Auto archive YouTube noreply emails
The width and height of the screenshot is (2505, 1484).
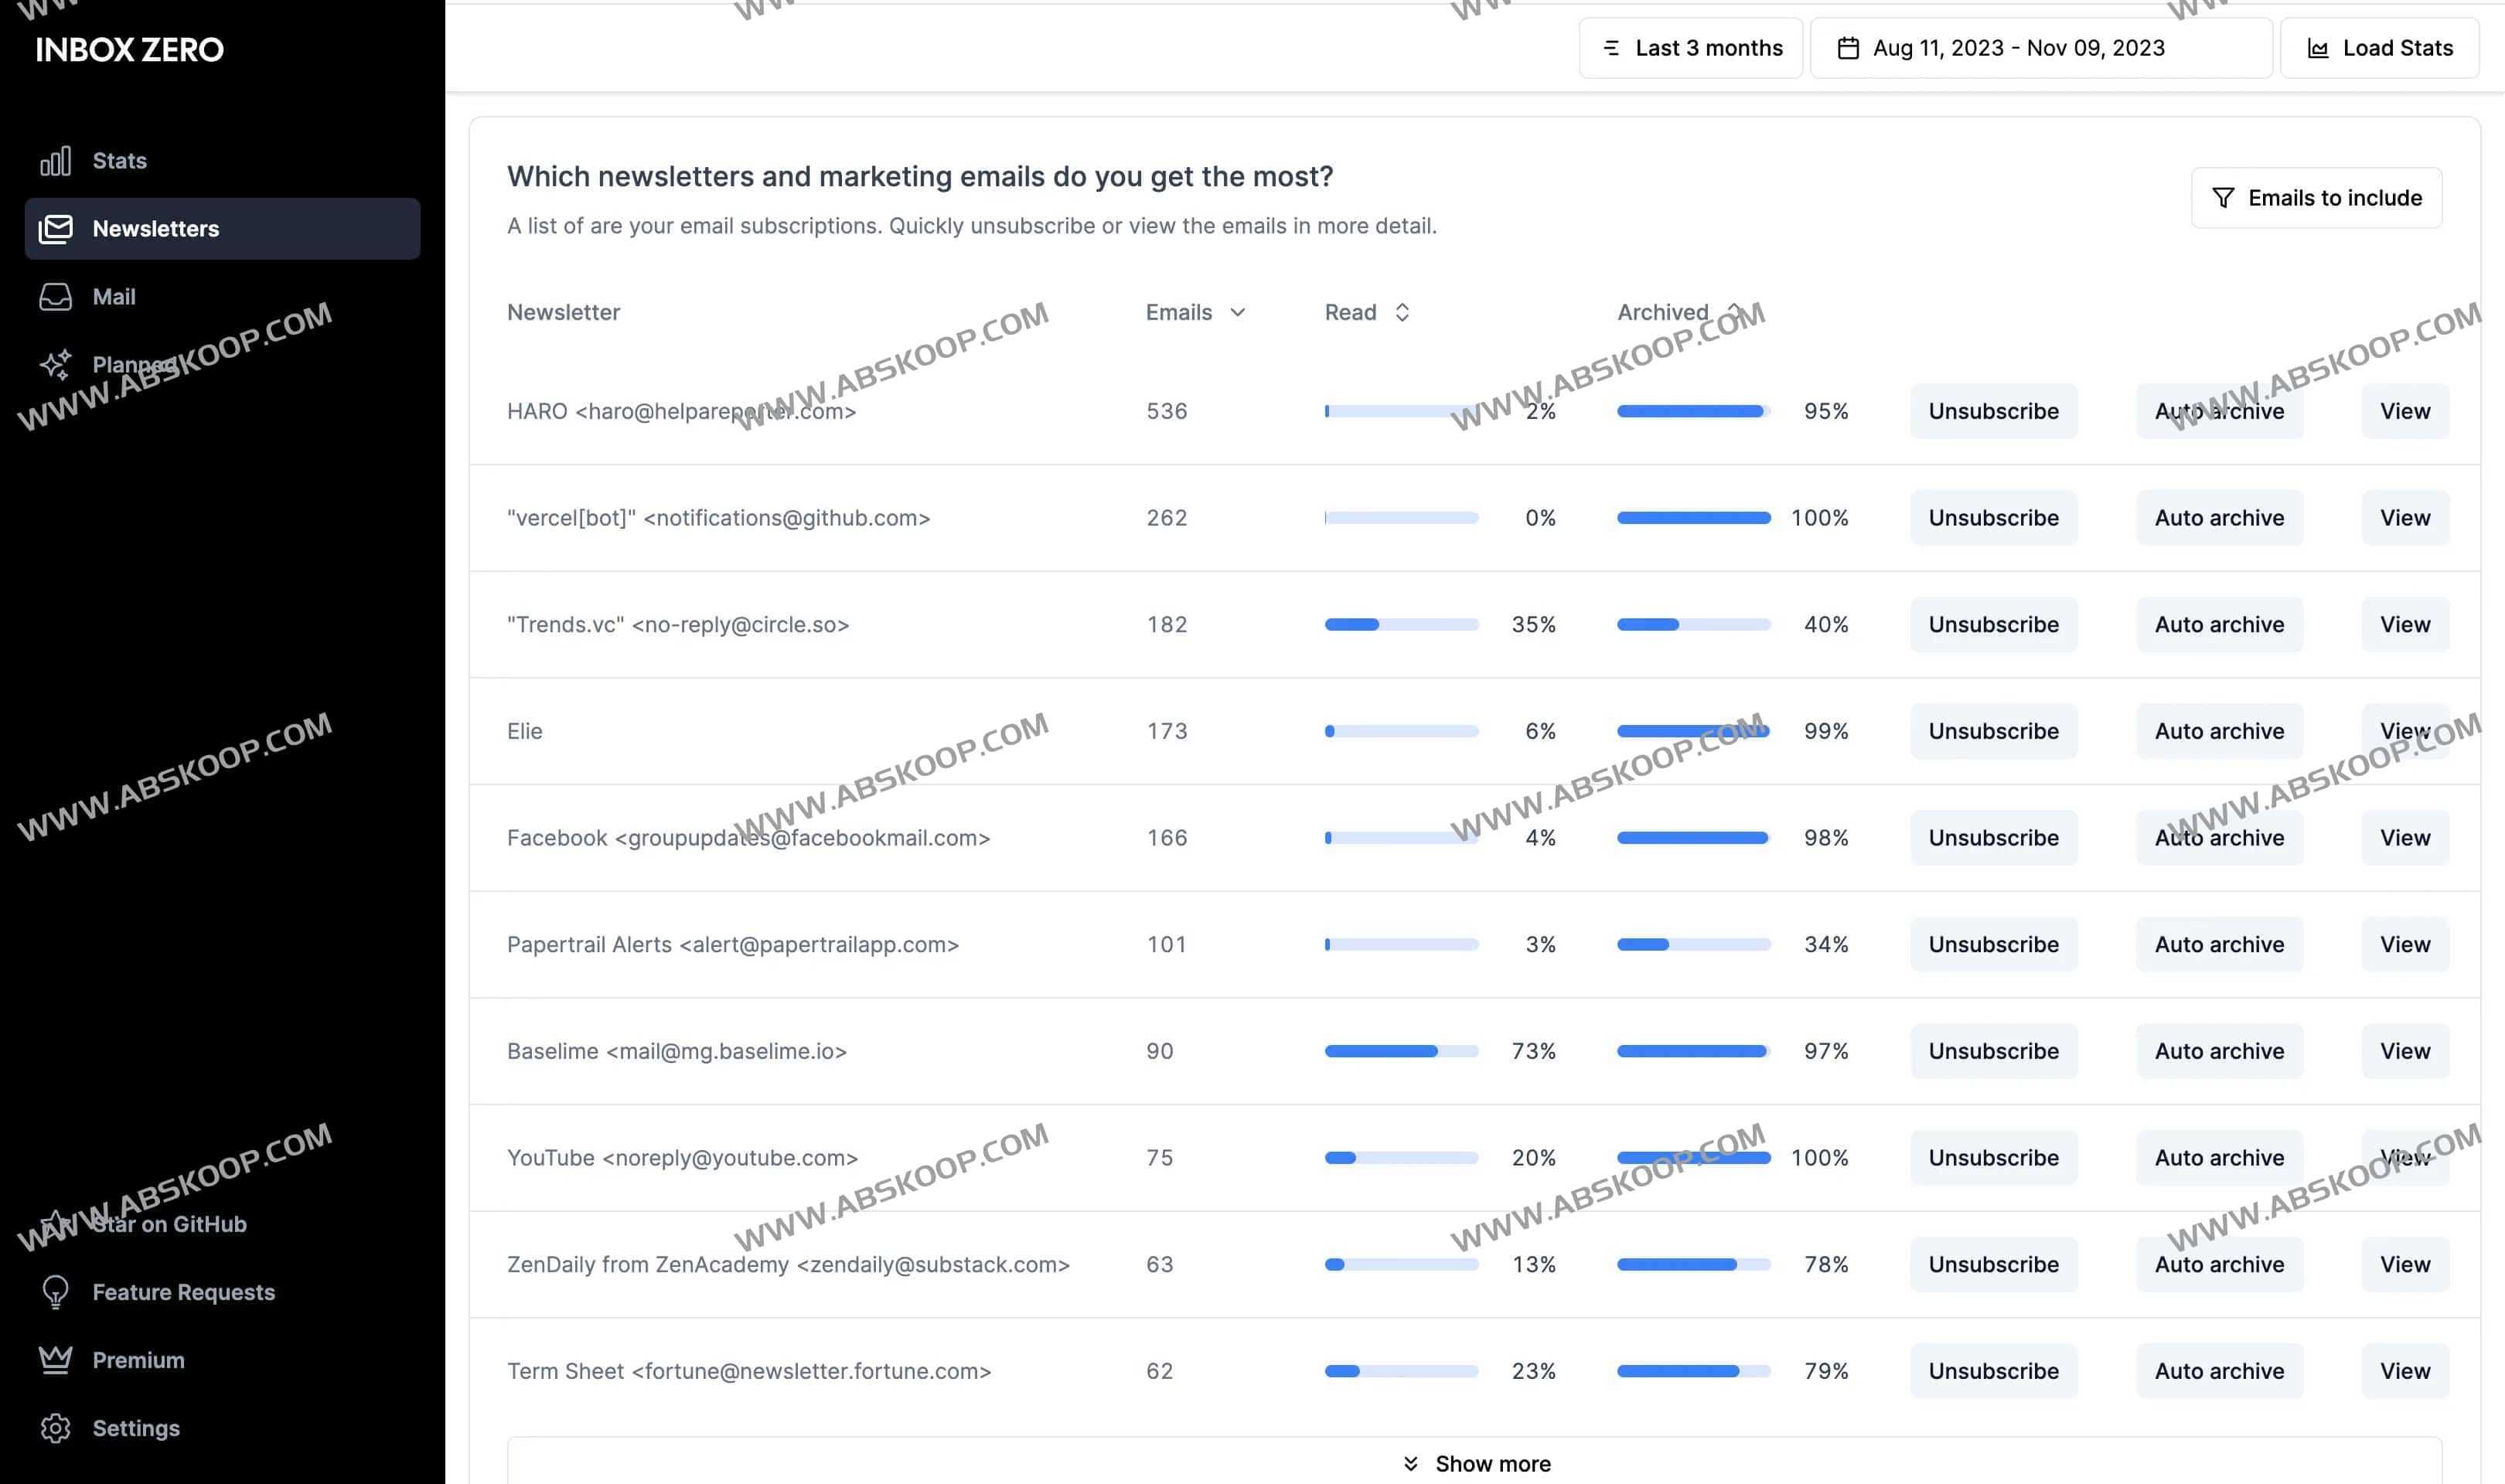click(2218, 1158)
